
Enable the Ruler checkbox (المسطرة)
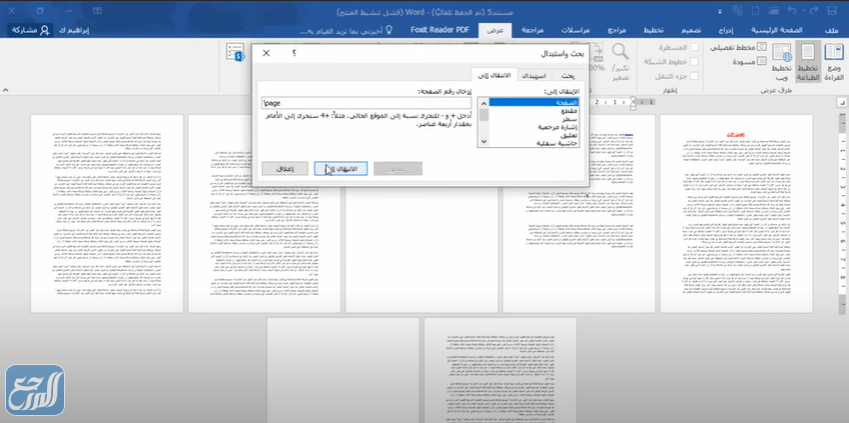pyautogui.click(x=695, y=48)
